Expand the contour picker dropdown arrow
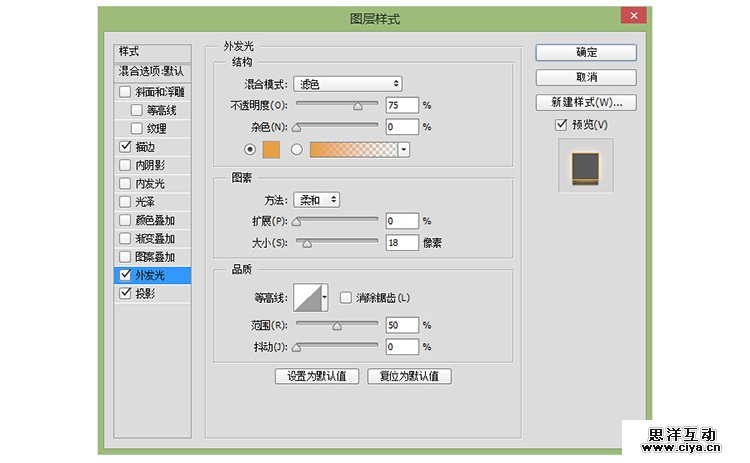 (x=325, y=298)
